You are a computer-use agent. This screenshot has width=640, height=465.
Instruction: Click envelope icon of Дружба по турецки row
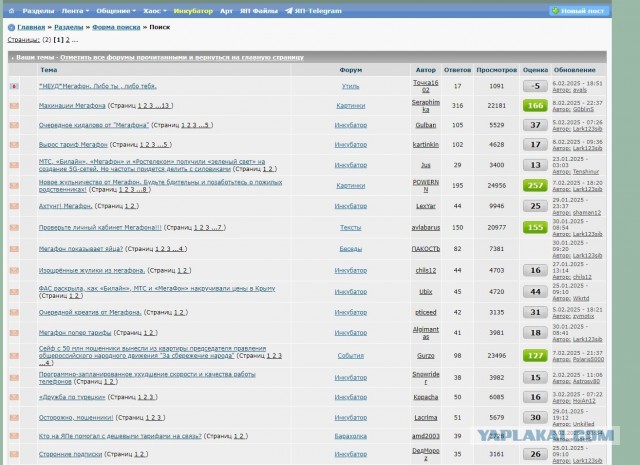coord(14,397)
